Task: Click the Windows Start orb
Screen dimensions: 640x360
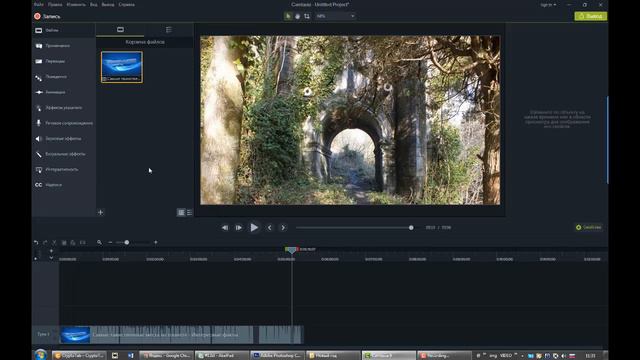Action: (x=40, y=354)
